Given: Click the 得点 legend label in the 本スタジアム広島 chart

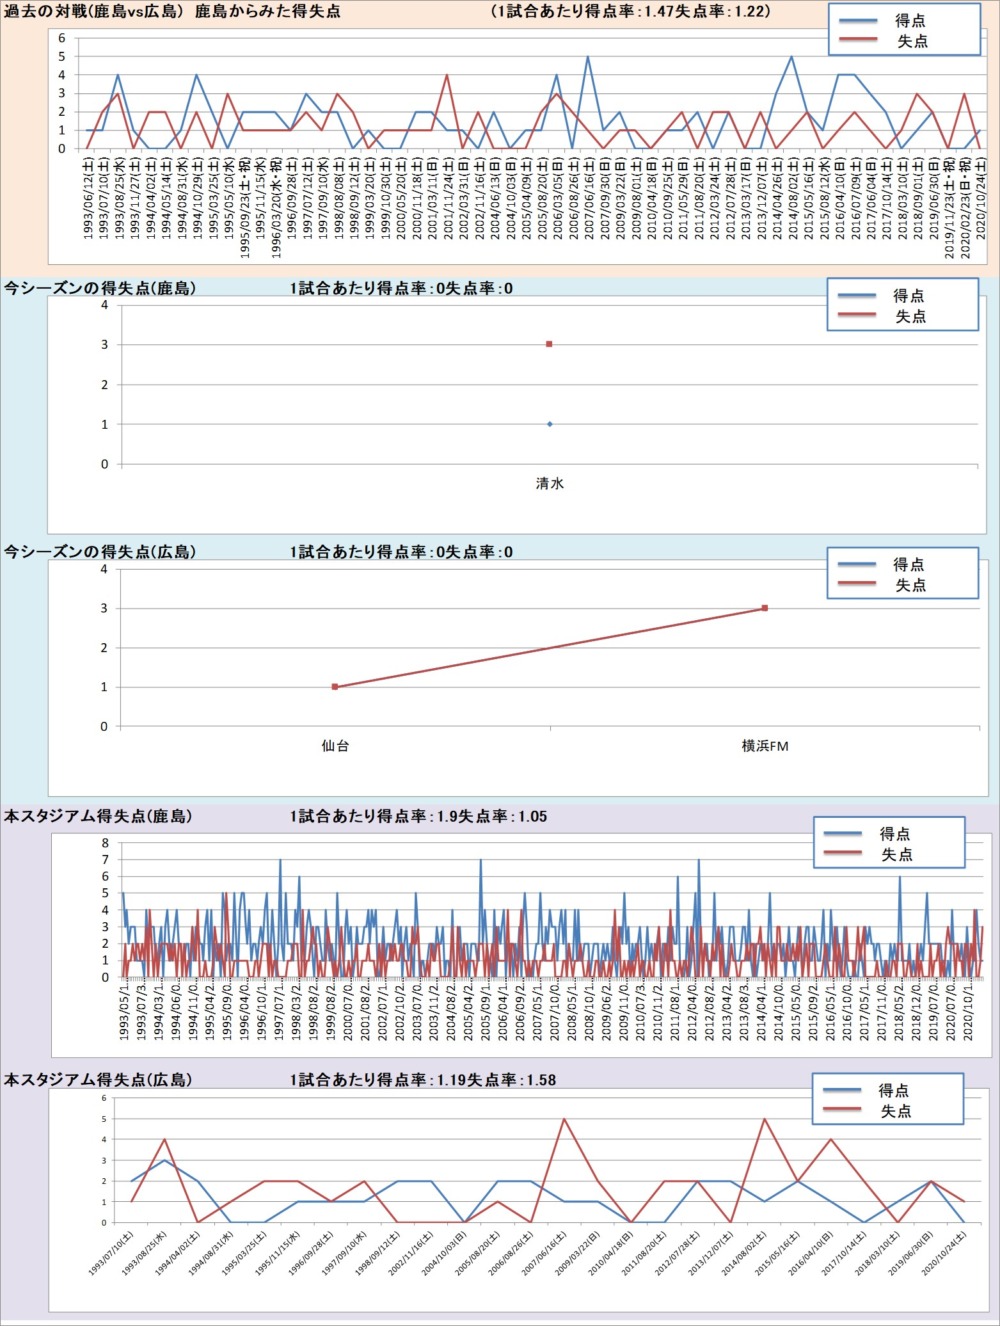Looking at the screenshot, I should [x=894, y=1090].
